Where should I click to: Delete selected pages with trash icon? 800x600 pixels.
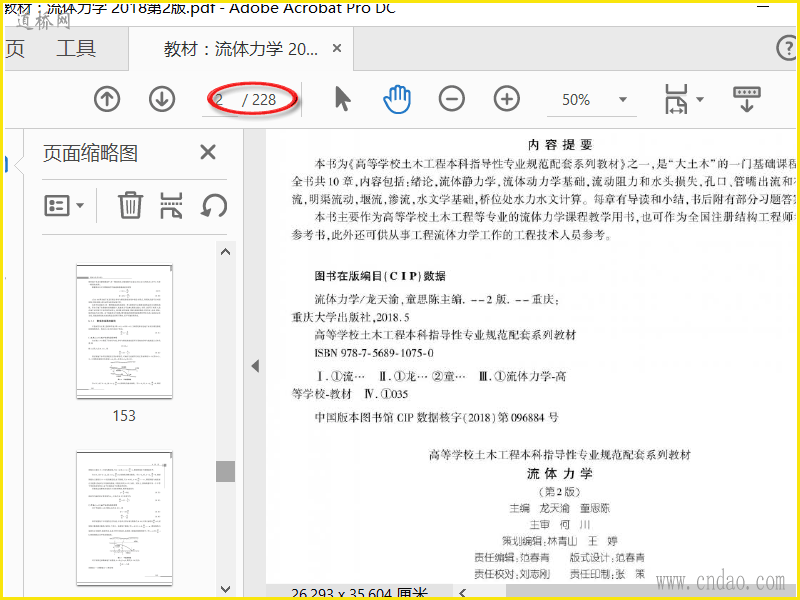pos(130,205)
